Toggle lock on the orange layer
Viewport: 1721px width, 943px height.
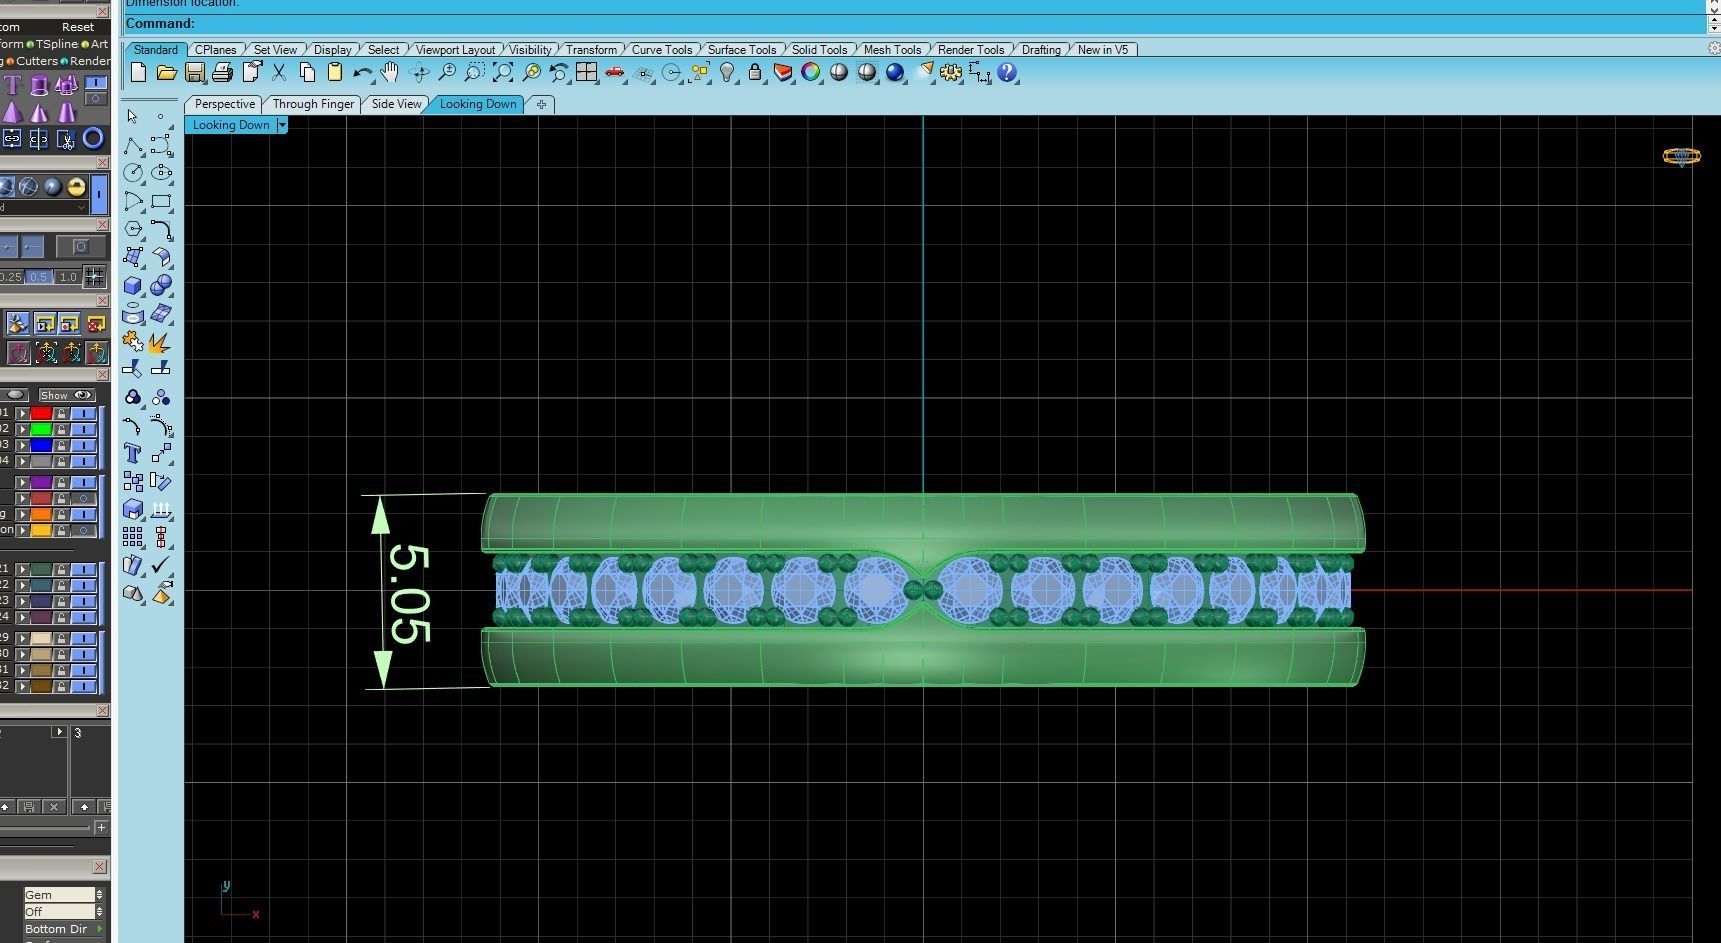(x=61, y=514)
